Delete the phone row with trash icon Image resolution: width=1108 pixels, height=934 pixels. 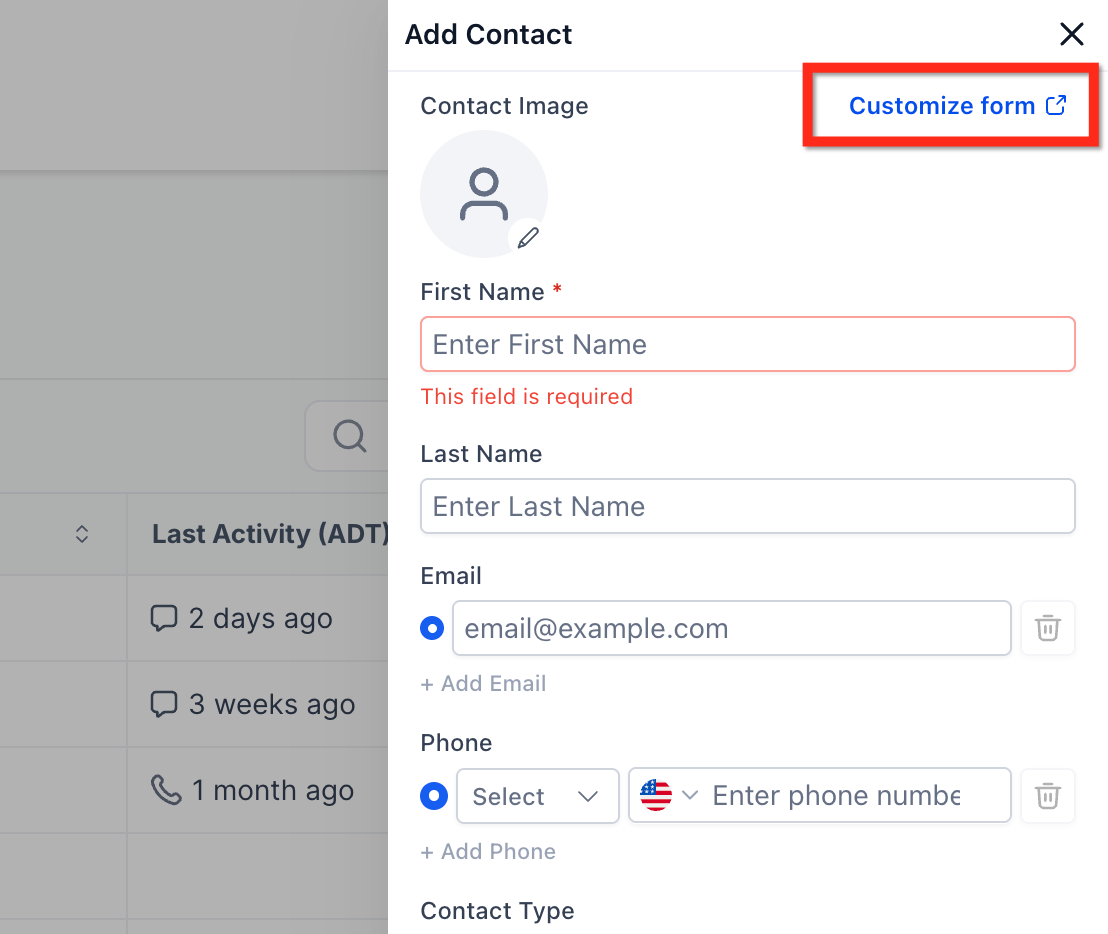point(1047,796)
